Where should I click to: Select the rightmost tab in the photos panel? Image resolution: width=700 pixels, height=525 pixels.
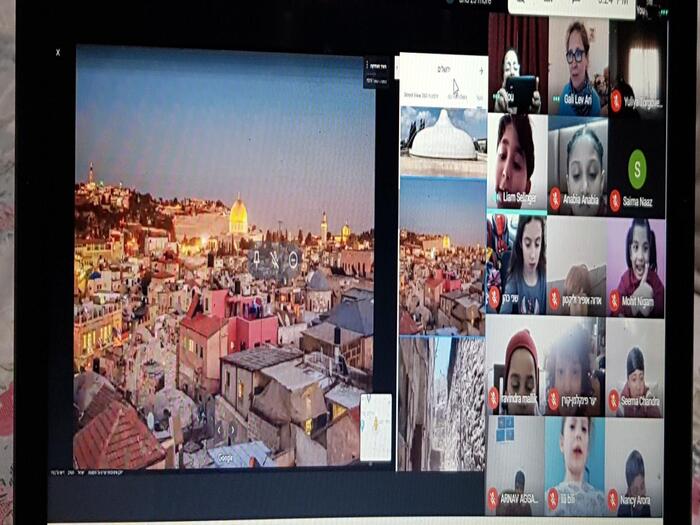[480, 97]
